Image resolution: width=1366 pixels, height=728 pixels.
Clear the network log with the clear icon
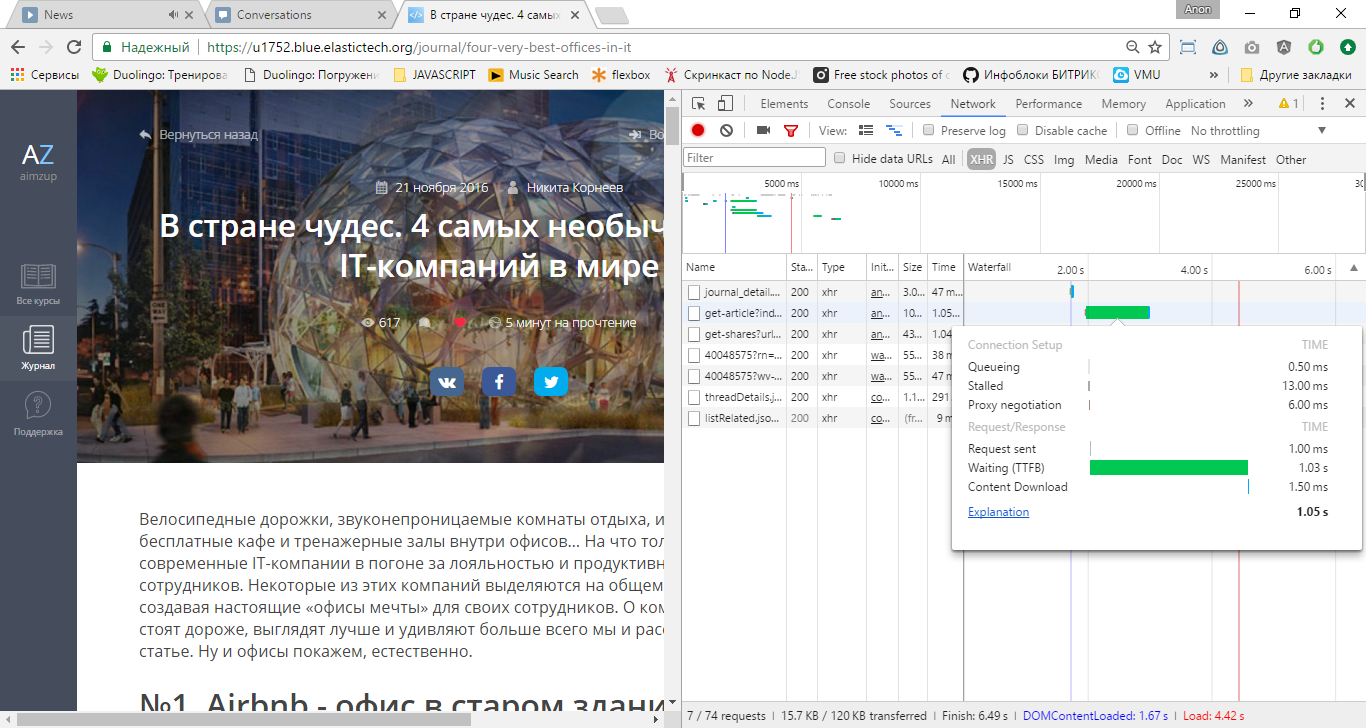[x=727, y=130]
